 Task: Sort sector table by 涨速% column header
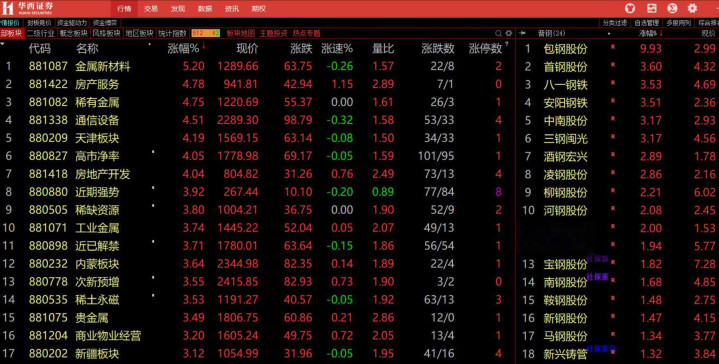(337, 49)
